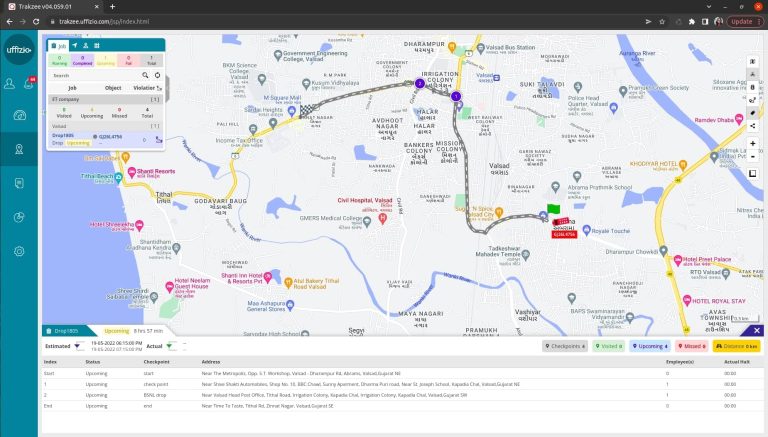Open the dashboard gauge icon in sidebar
The image size is (768, 437).
[19, 115]
